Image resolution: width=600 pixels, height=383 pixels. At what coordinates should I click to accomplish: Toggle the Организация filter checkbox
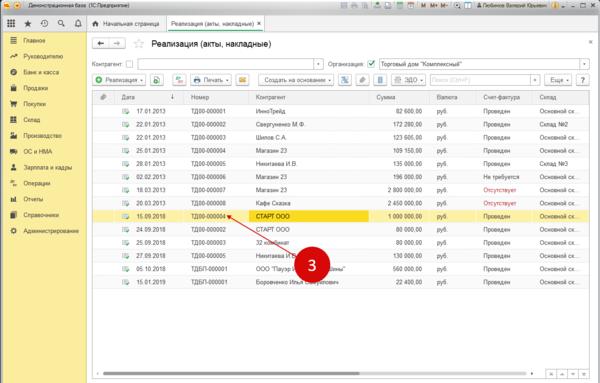point(371,64)
